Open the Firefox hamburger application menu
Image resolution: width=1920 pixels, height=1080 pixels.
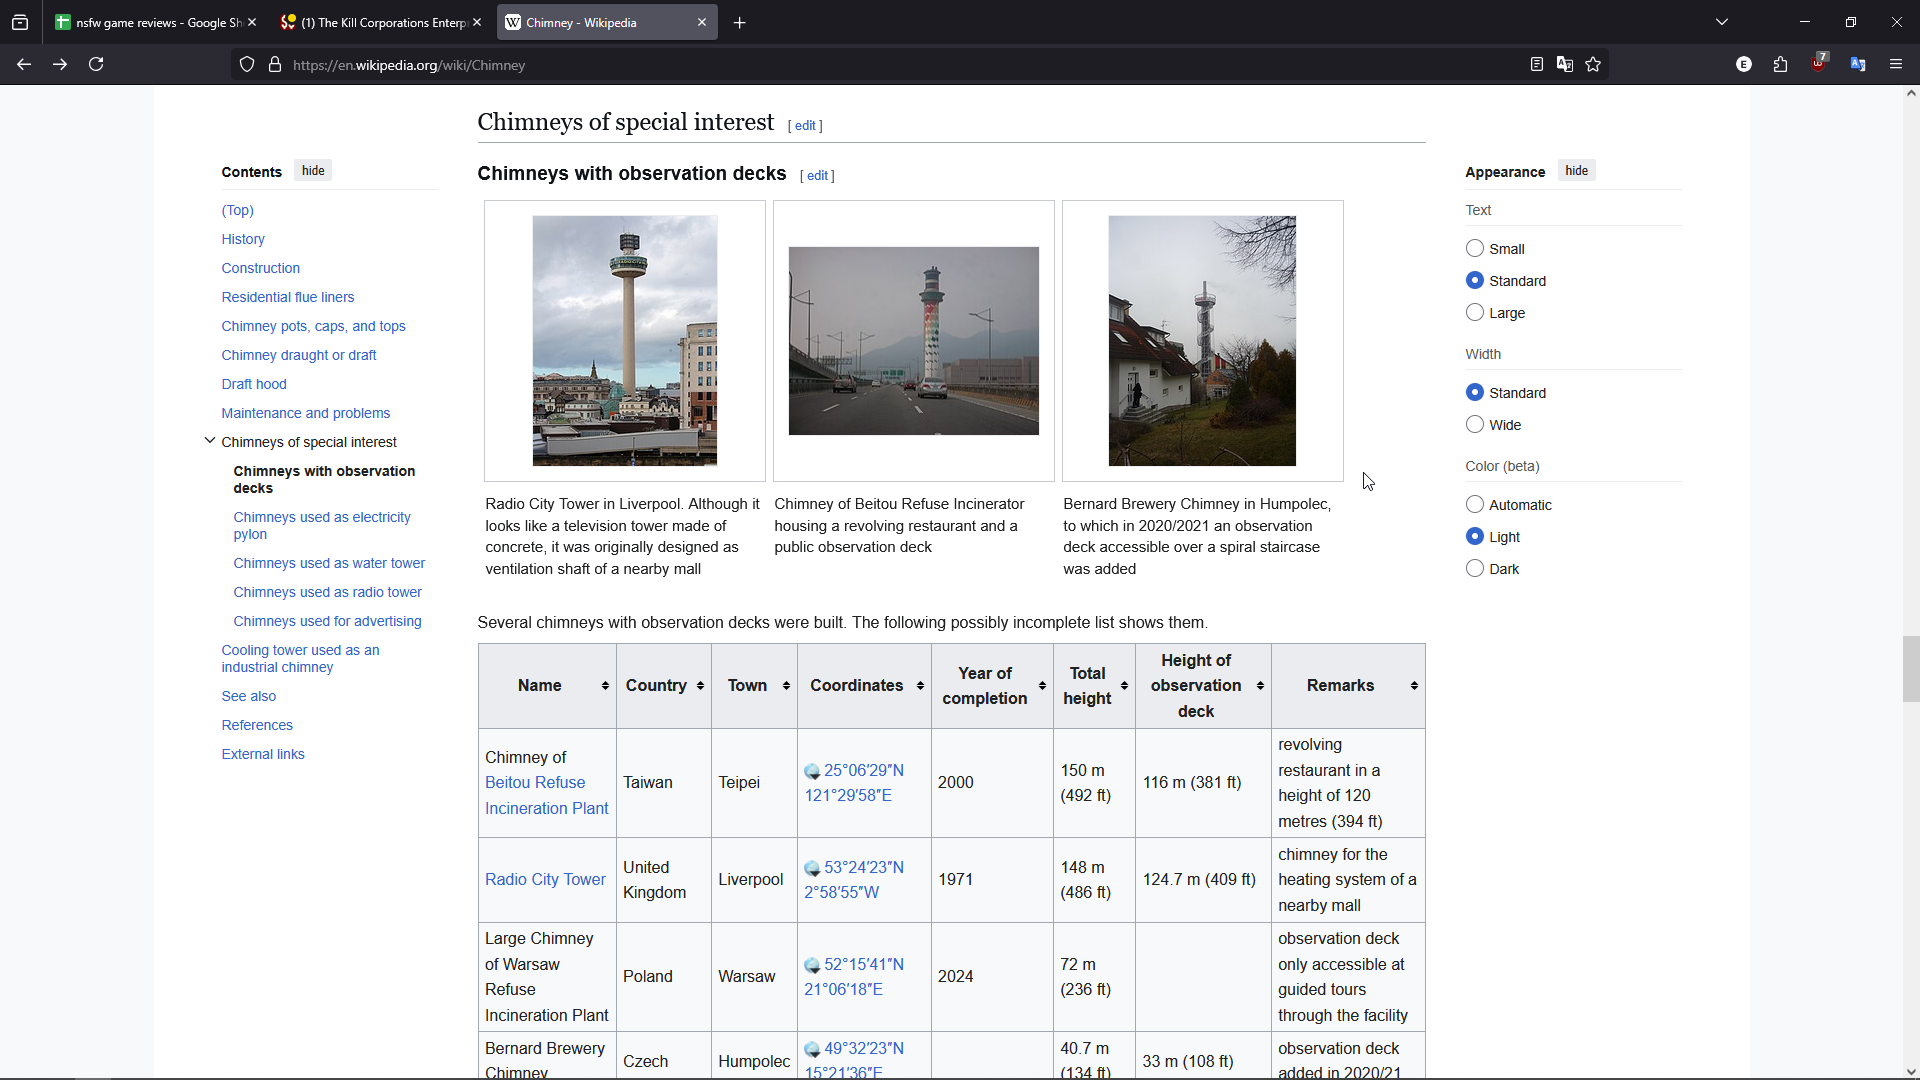click(x=1896, y=65)
